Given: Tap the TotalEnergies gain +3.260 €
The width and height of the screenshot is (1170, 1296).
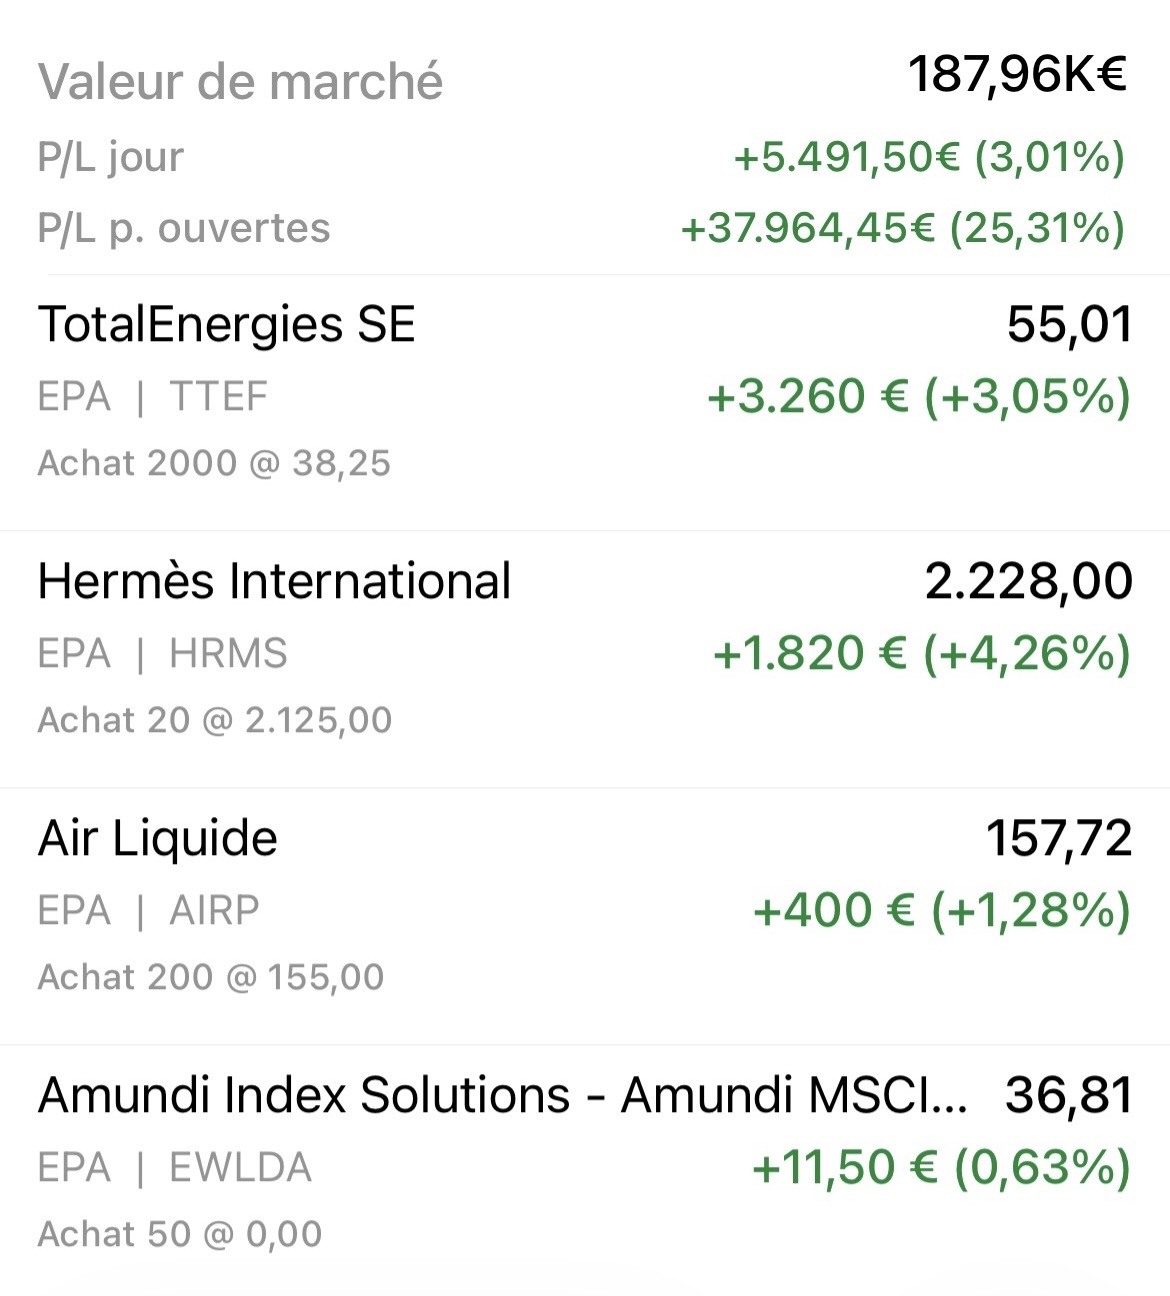Looking at the screenshot, I should pos(918,397).
